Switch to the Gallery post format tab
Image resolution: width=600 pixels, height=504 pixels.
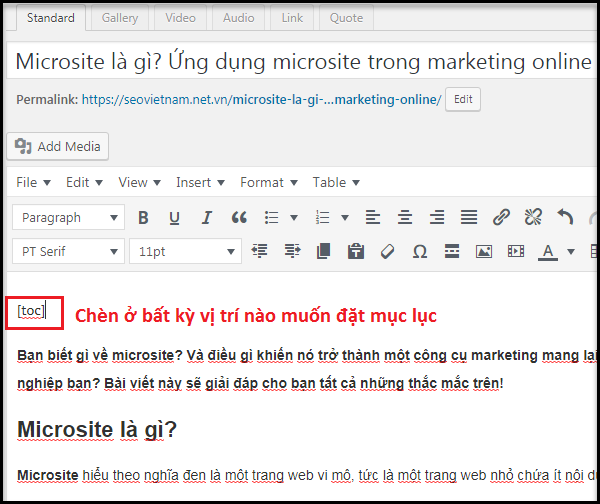pyautogui.click(x=119, y=18)
